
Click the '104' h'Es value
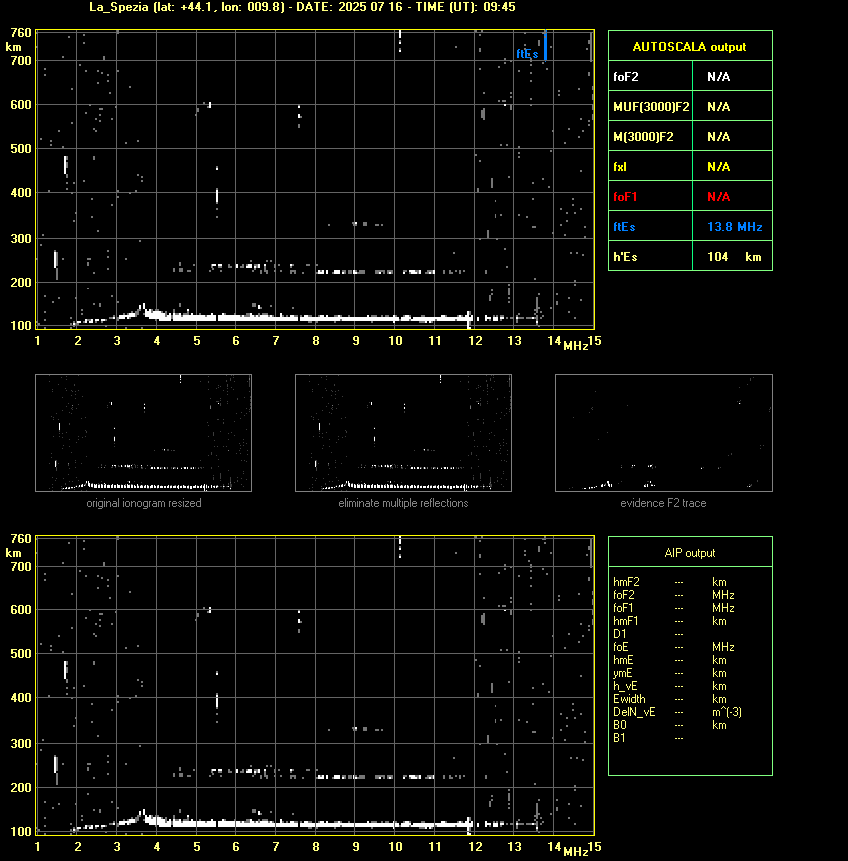[x=717, y=256]
